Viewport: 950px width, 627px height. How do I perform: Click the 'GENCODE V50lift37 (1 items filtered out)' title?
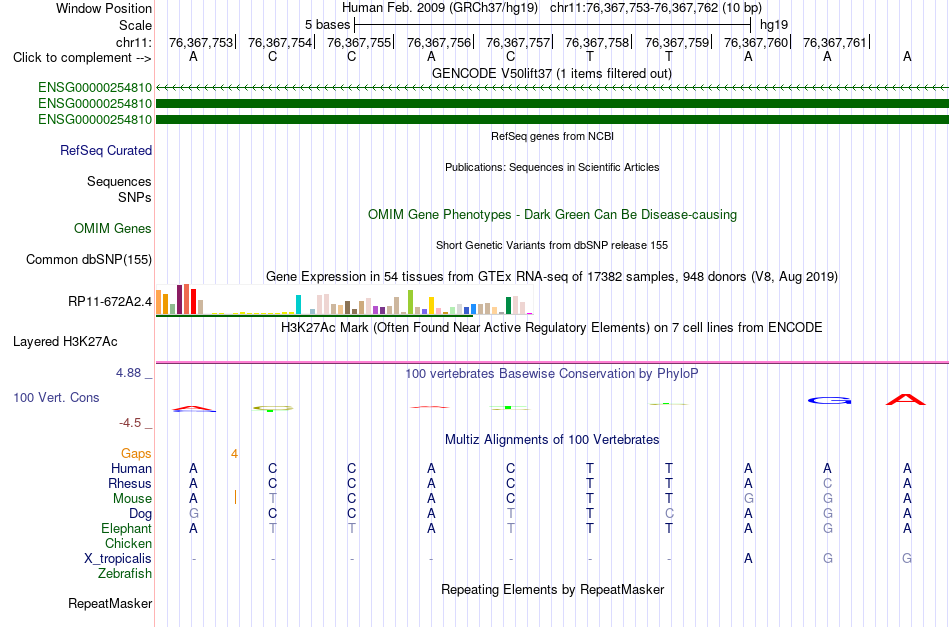tap(552, 73)
